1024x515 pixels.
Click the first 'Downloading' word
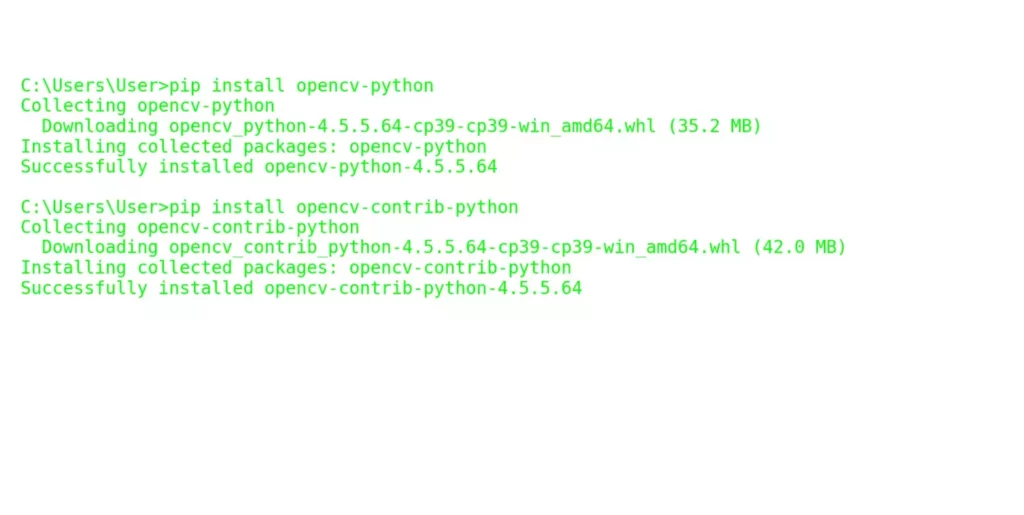coord(100,126)
